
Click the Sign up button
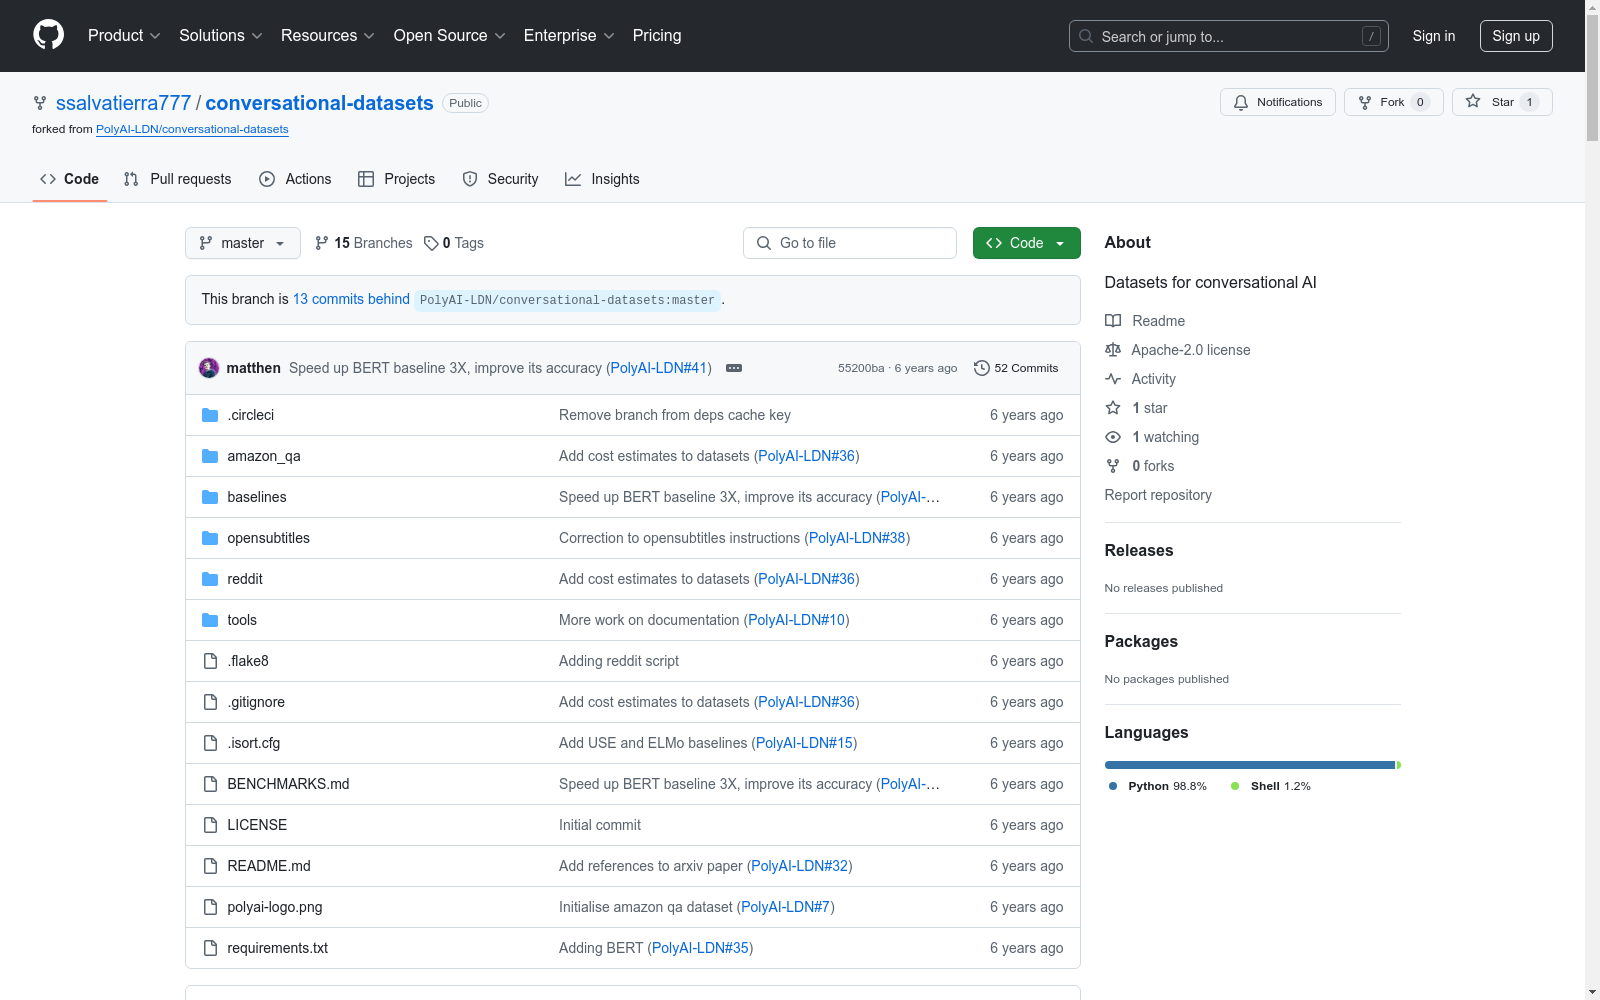(x=1516, y=36)
